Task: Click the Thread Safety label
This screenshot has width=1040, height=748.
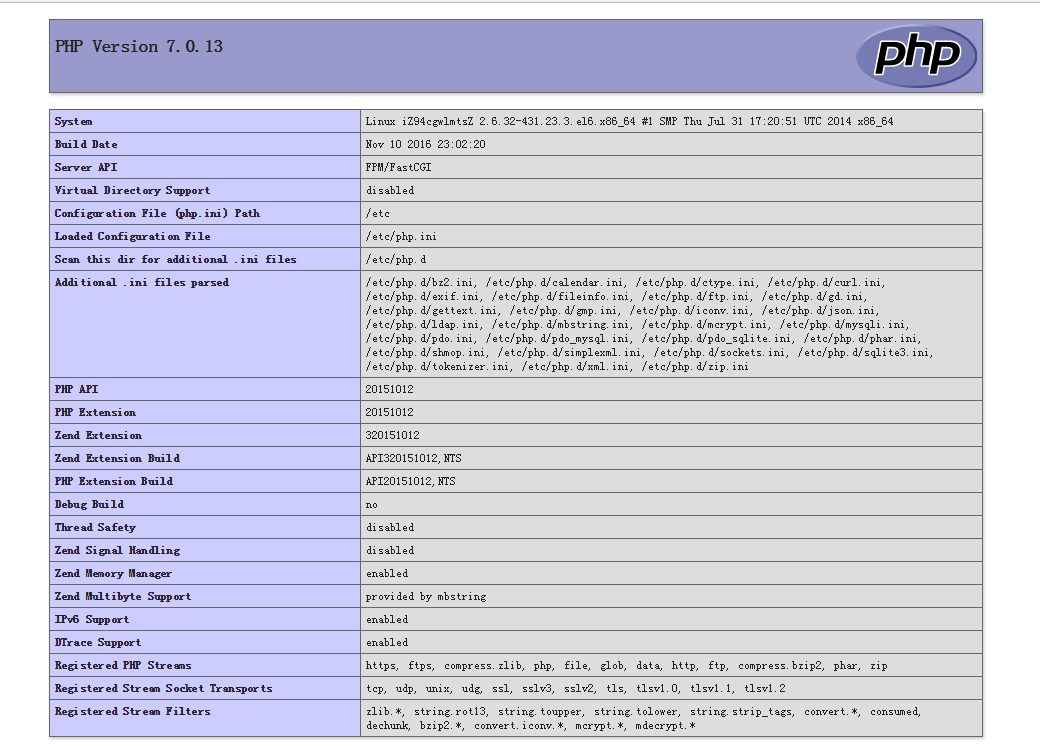Action: [95, 527]
